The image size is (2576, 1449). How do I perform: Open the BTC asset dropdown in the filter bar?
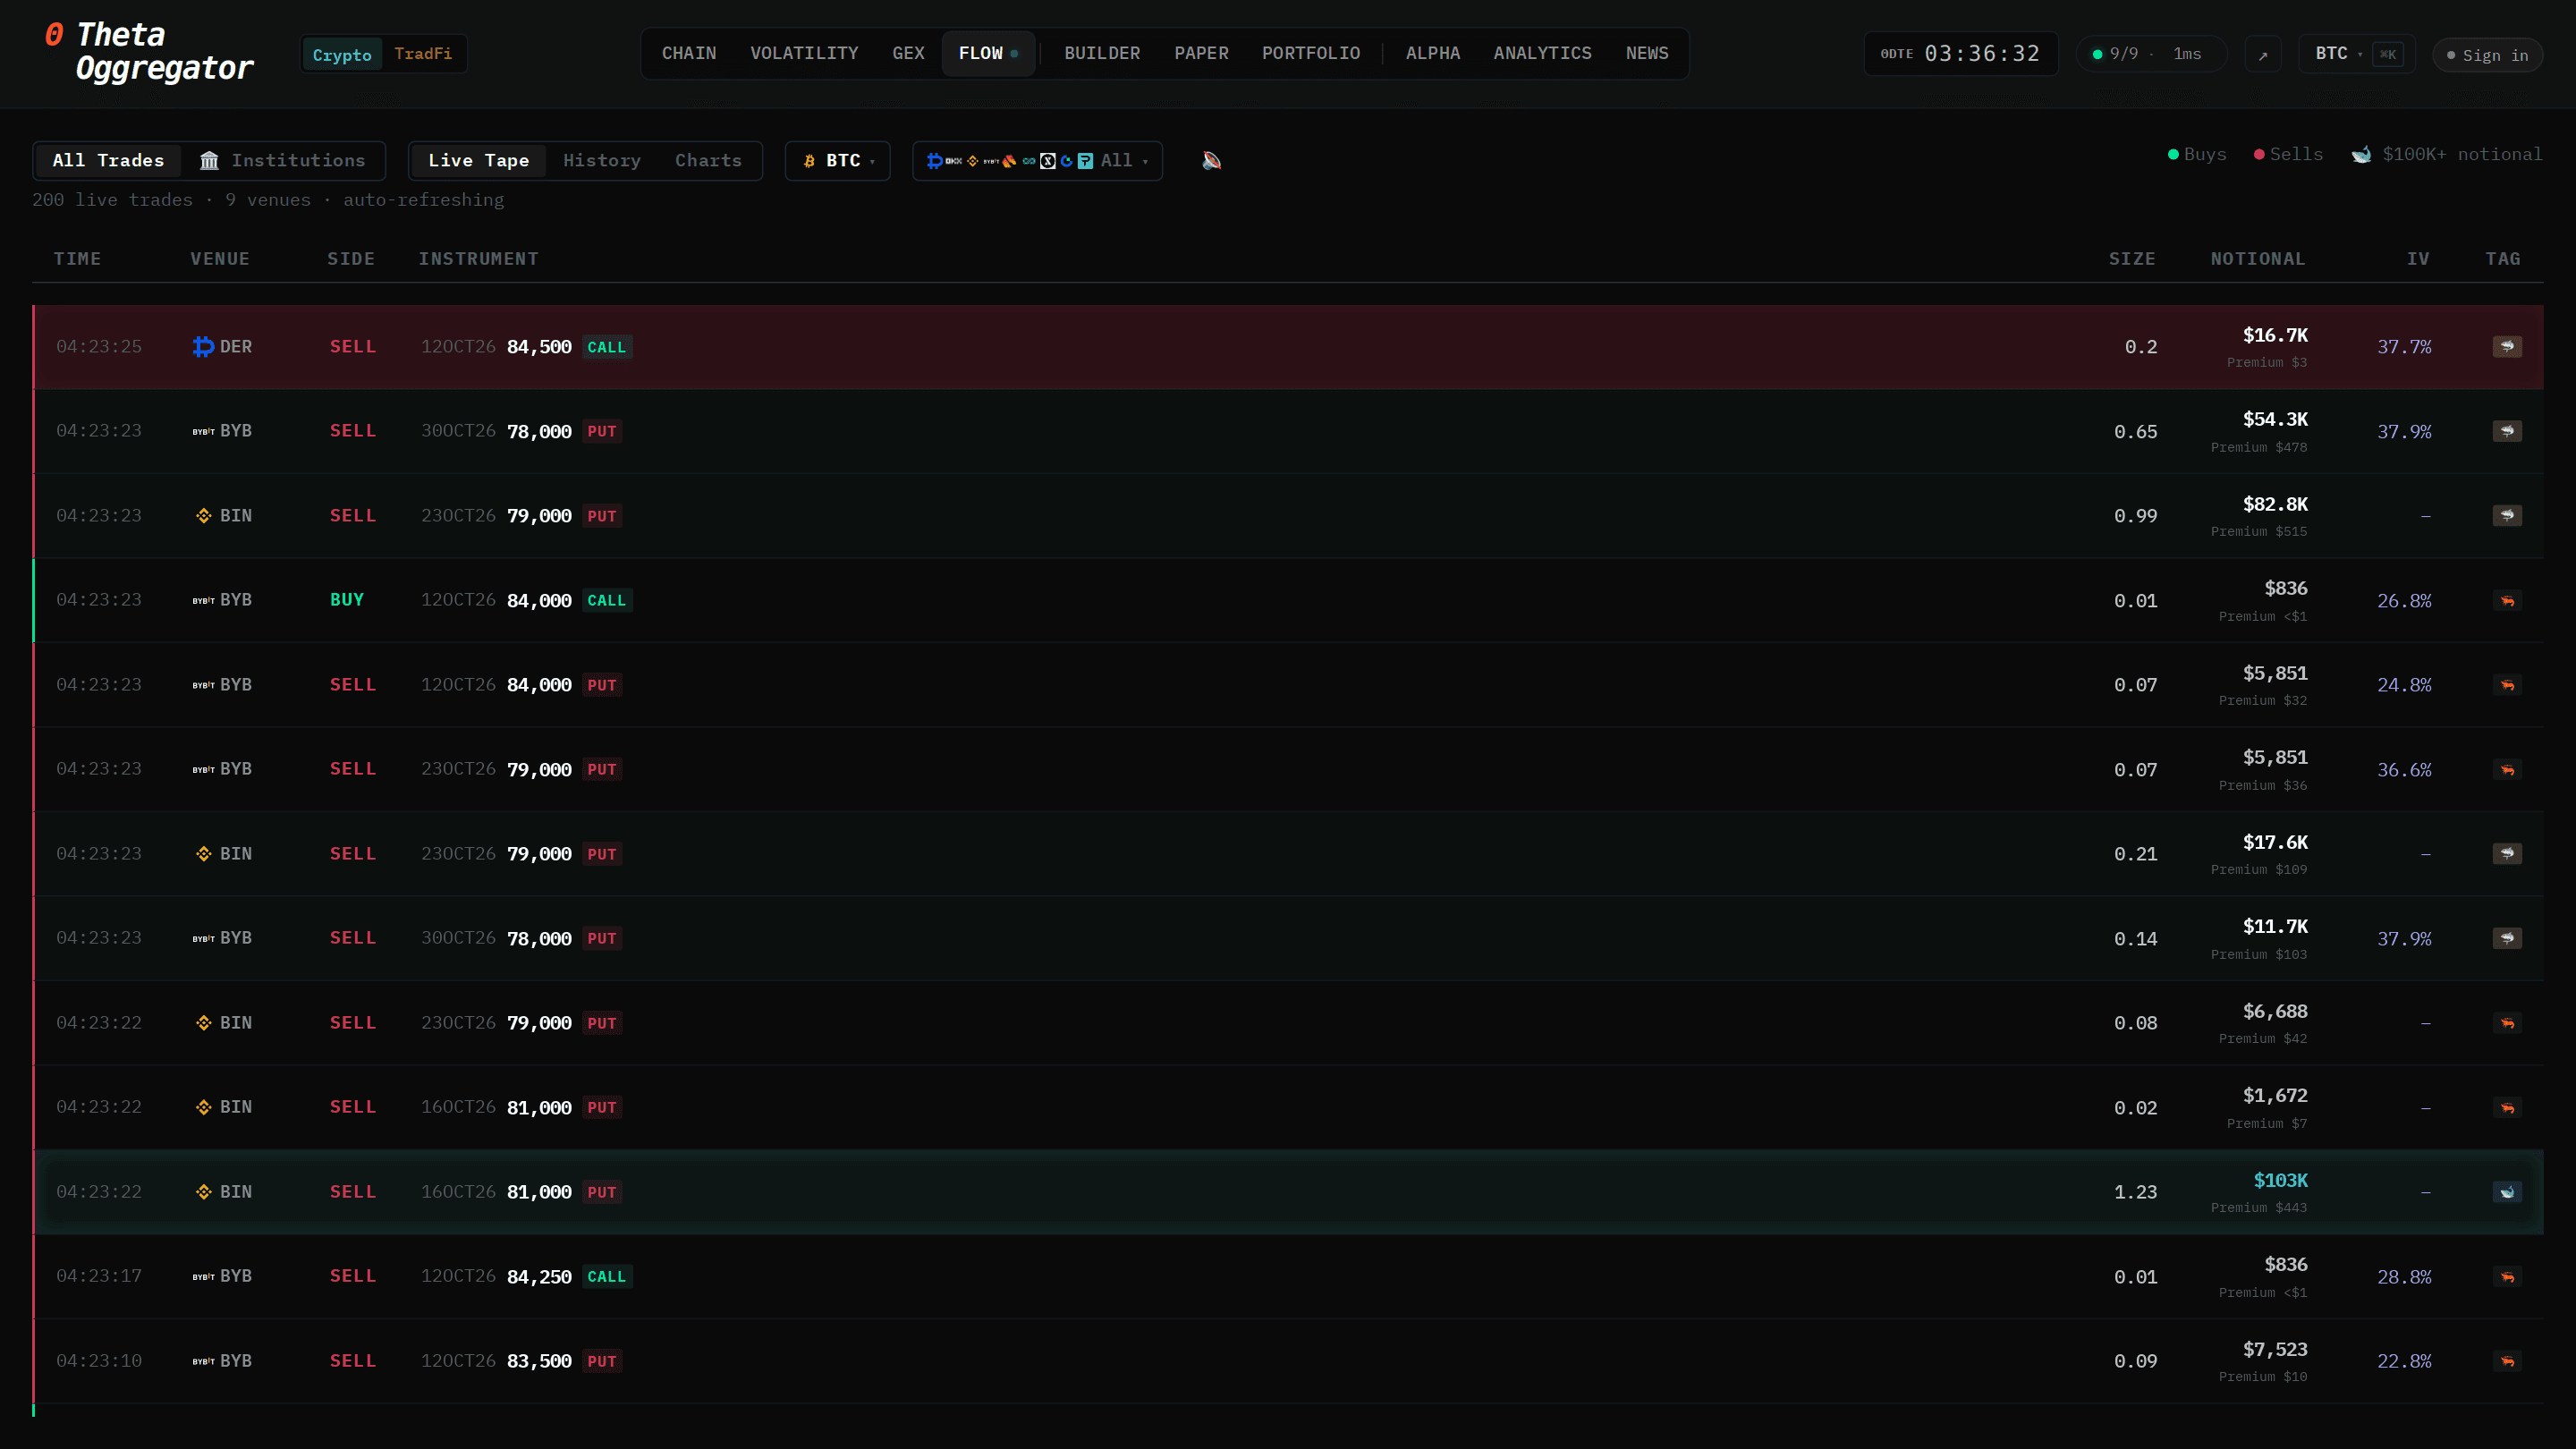838,161
